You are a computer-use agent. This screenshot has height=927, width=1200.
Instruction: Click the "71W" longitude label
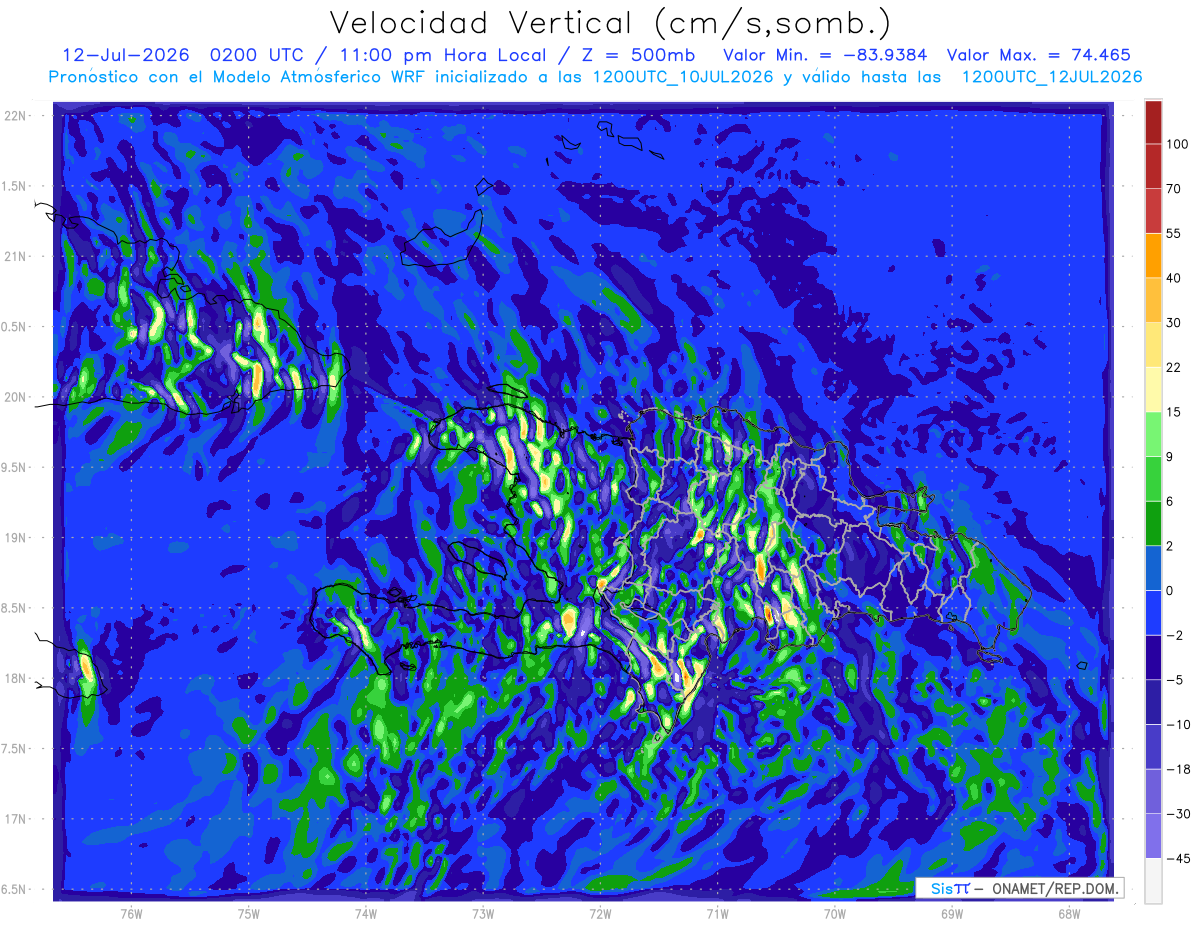(717, 913)
